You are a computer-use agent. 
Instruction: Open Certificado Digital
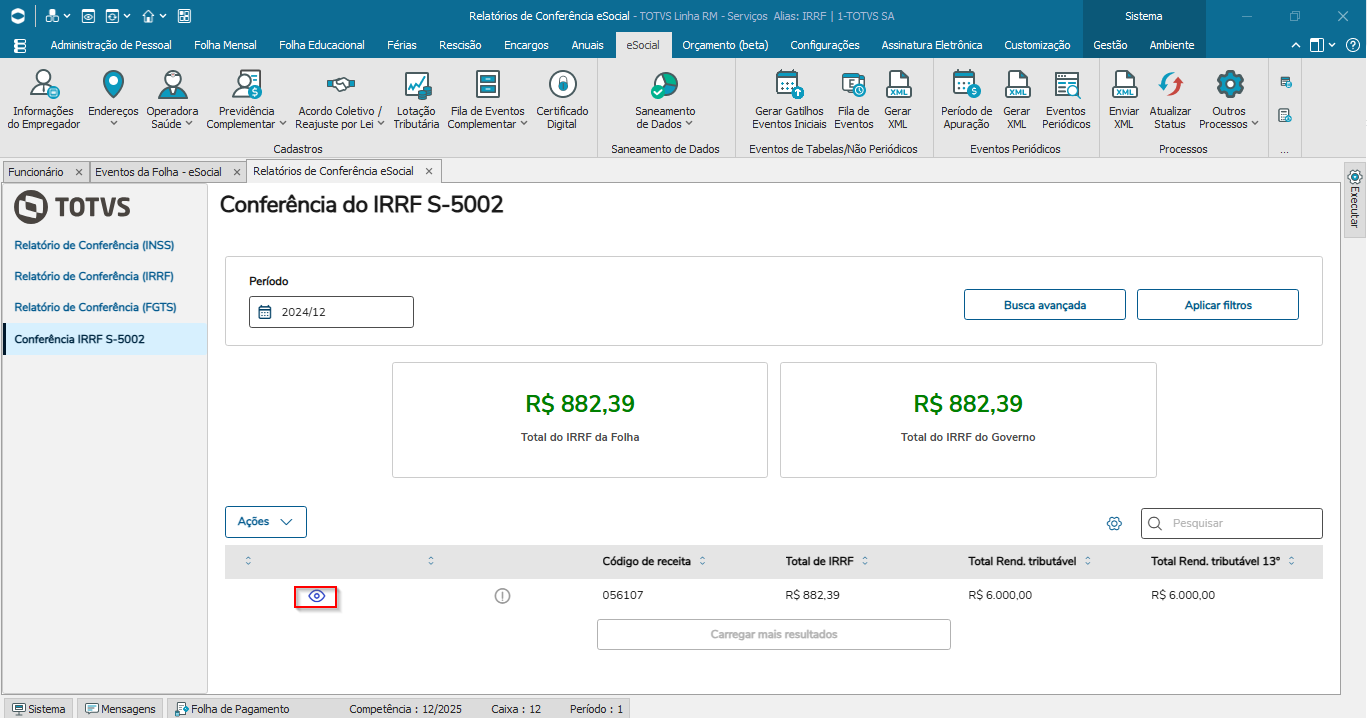tap(562, 100)
